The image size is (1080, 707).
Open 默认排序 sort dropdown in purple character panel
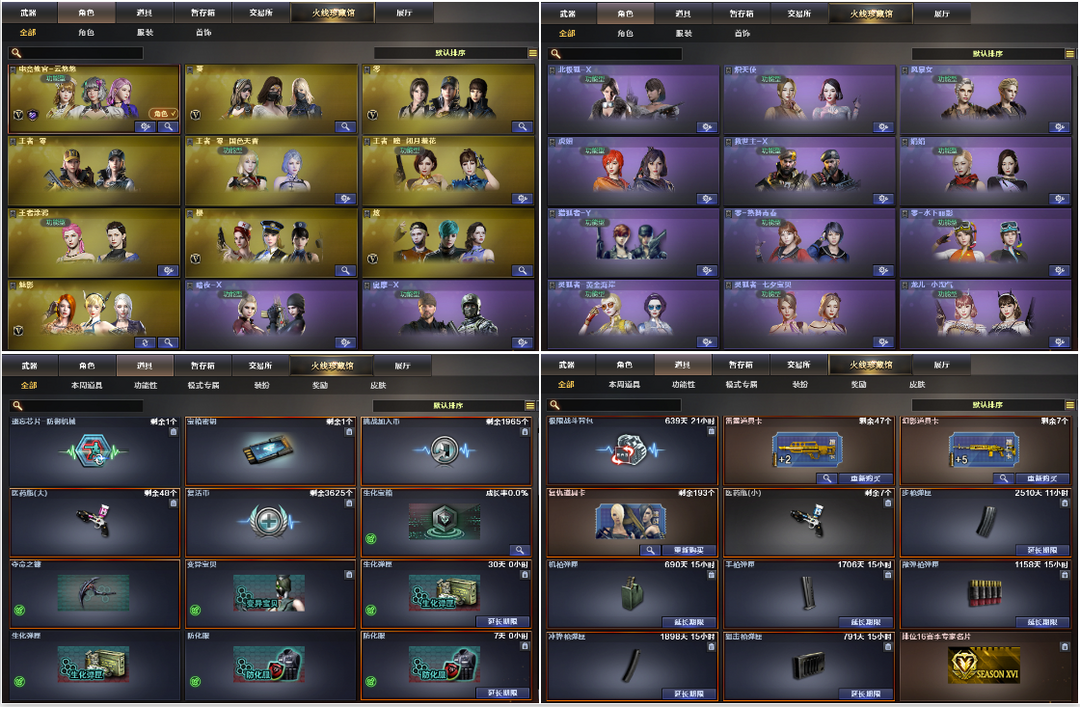point(988,54)
